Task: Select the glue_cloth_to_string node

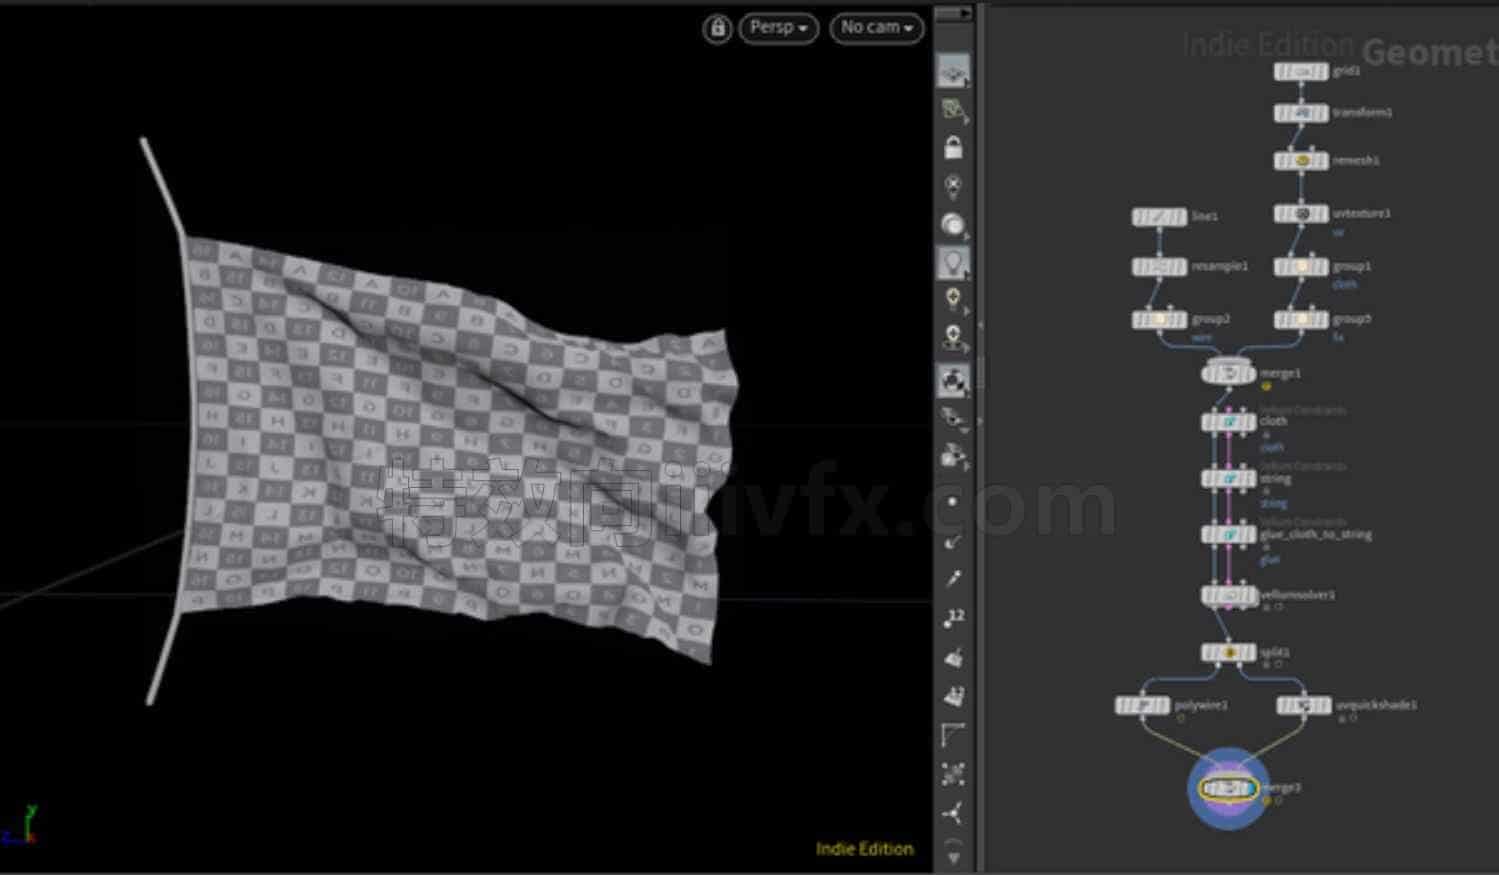Action: pos(1228,535)
